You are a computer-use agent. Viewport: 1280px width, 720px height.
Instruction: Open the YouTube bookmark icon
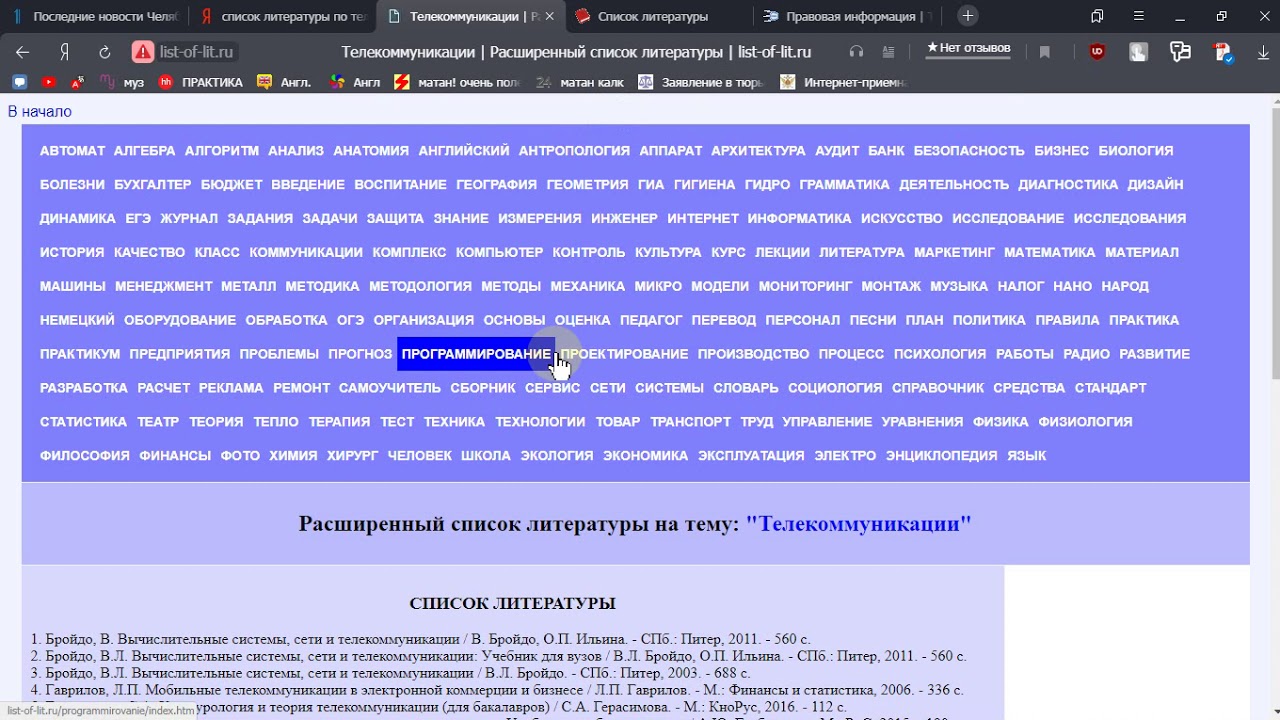tap(49, 82)
